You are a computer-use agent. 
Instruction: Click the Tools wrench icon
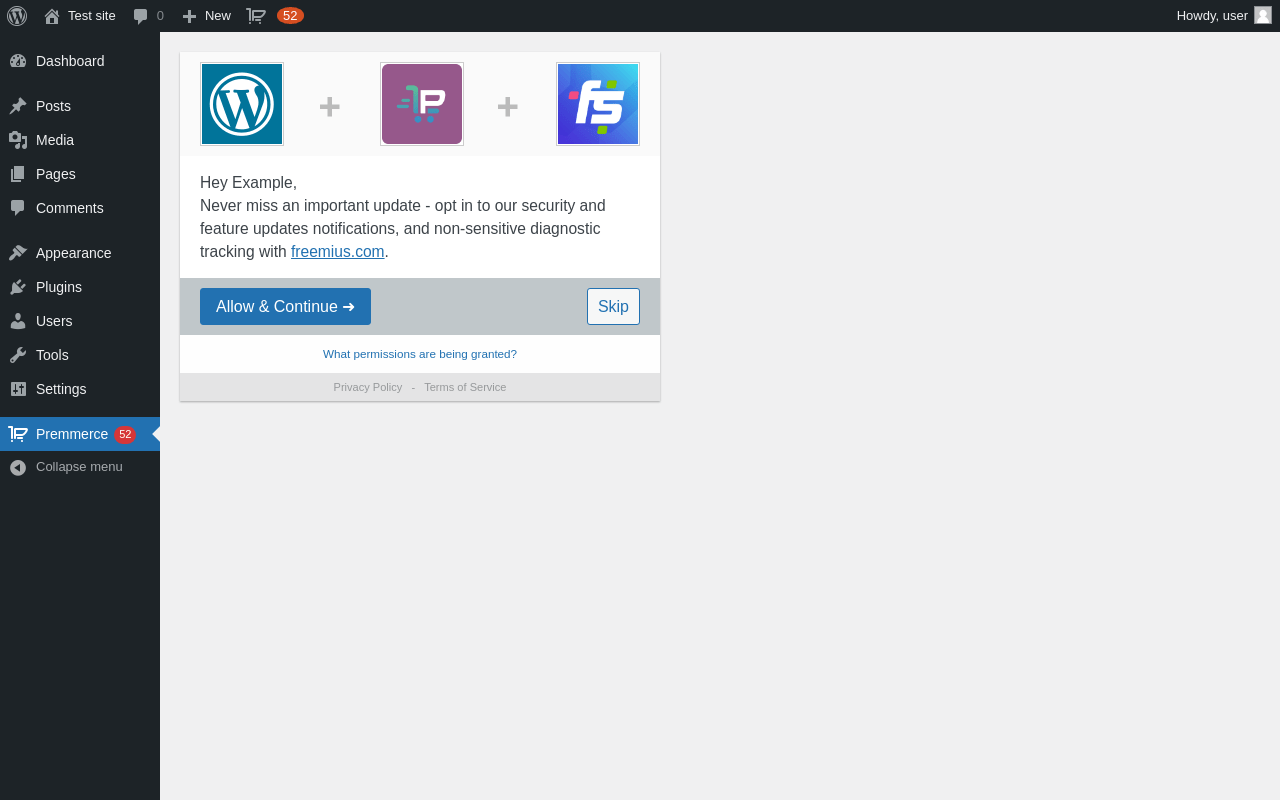pyautogui.click(x=18, y=355)
